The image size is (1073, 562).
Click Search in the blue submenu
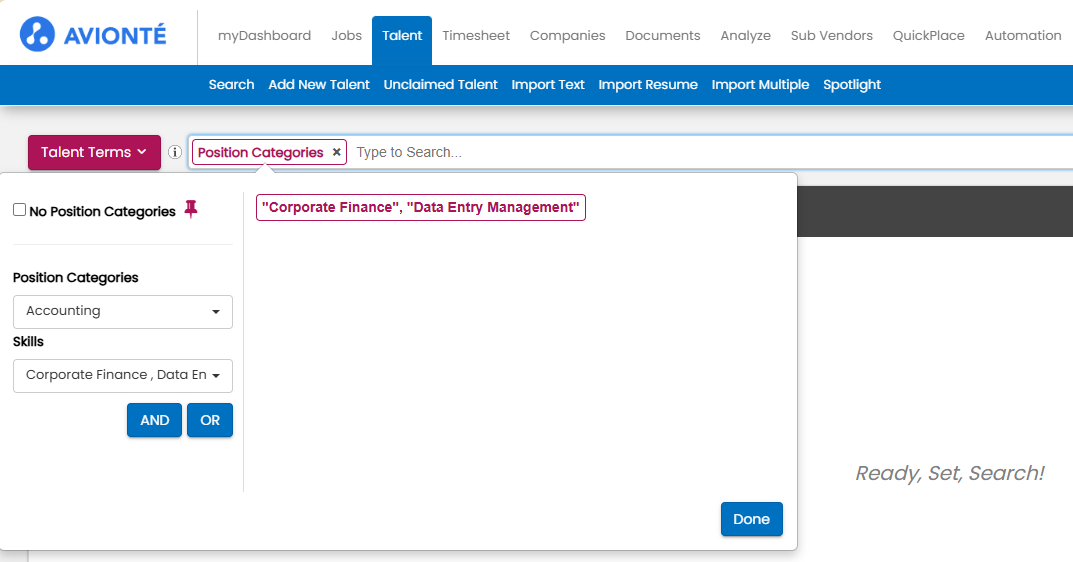[231, 85]
